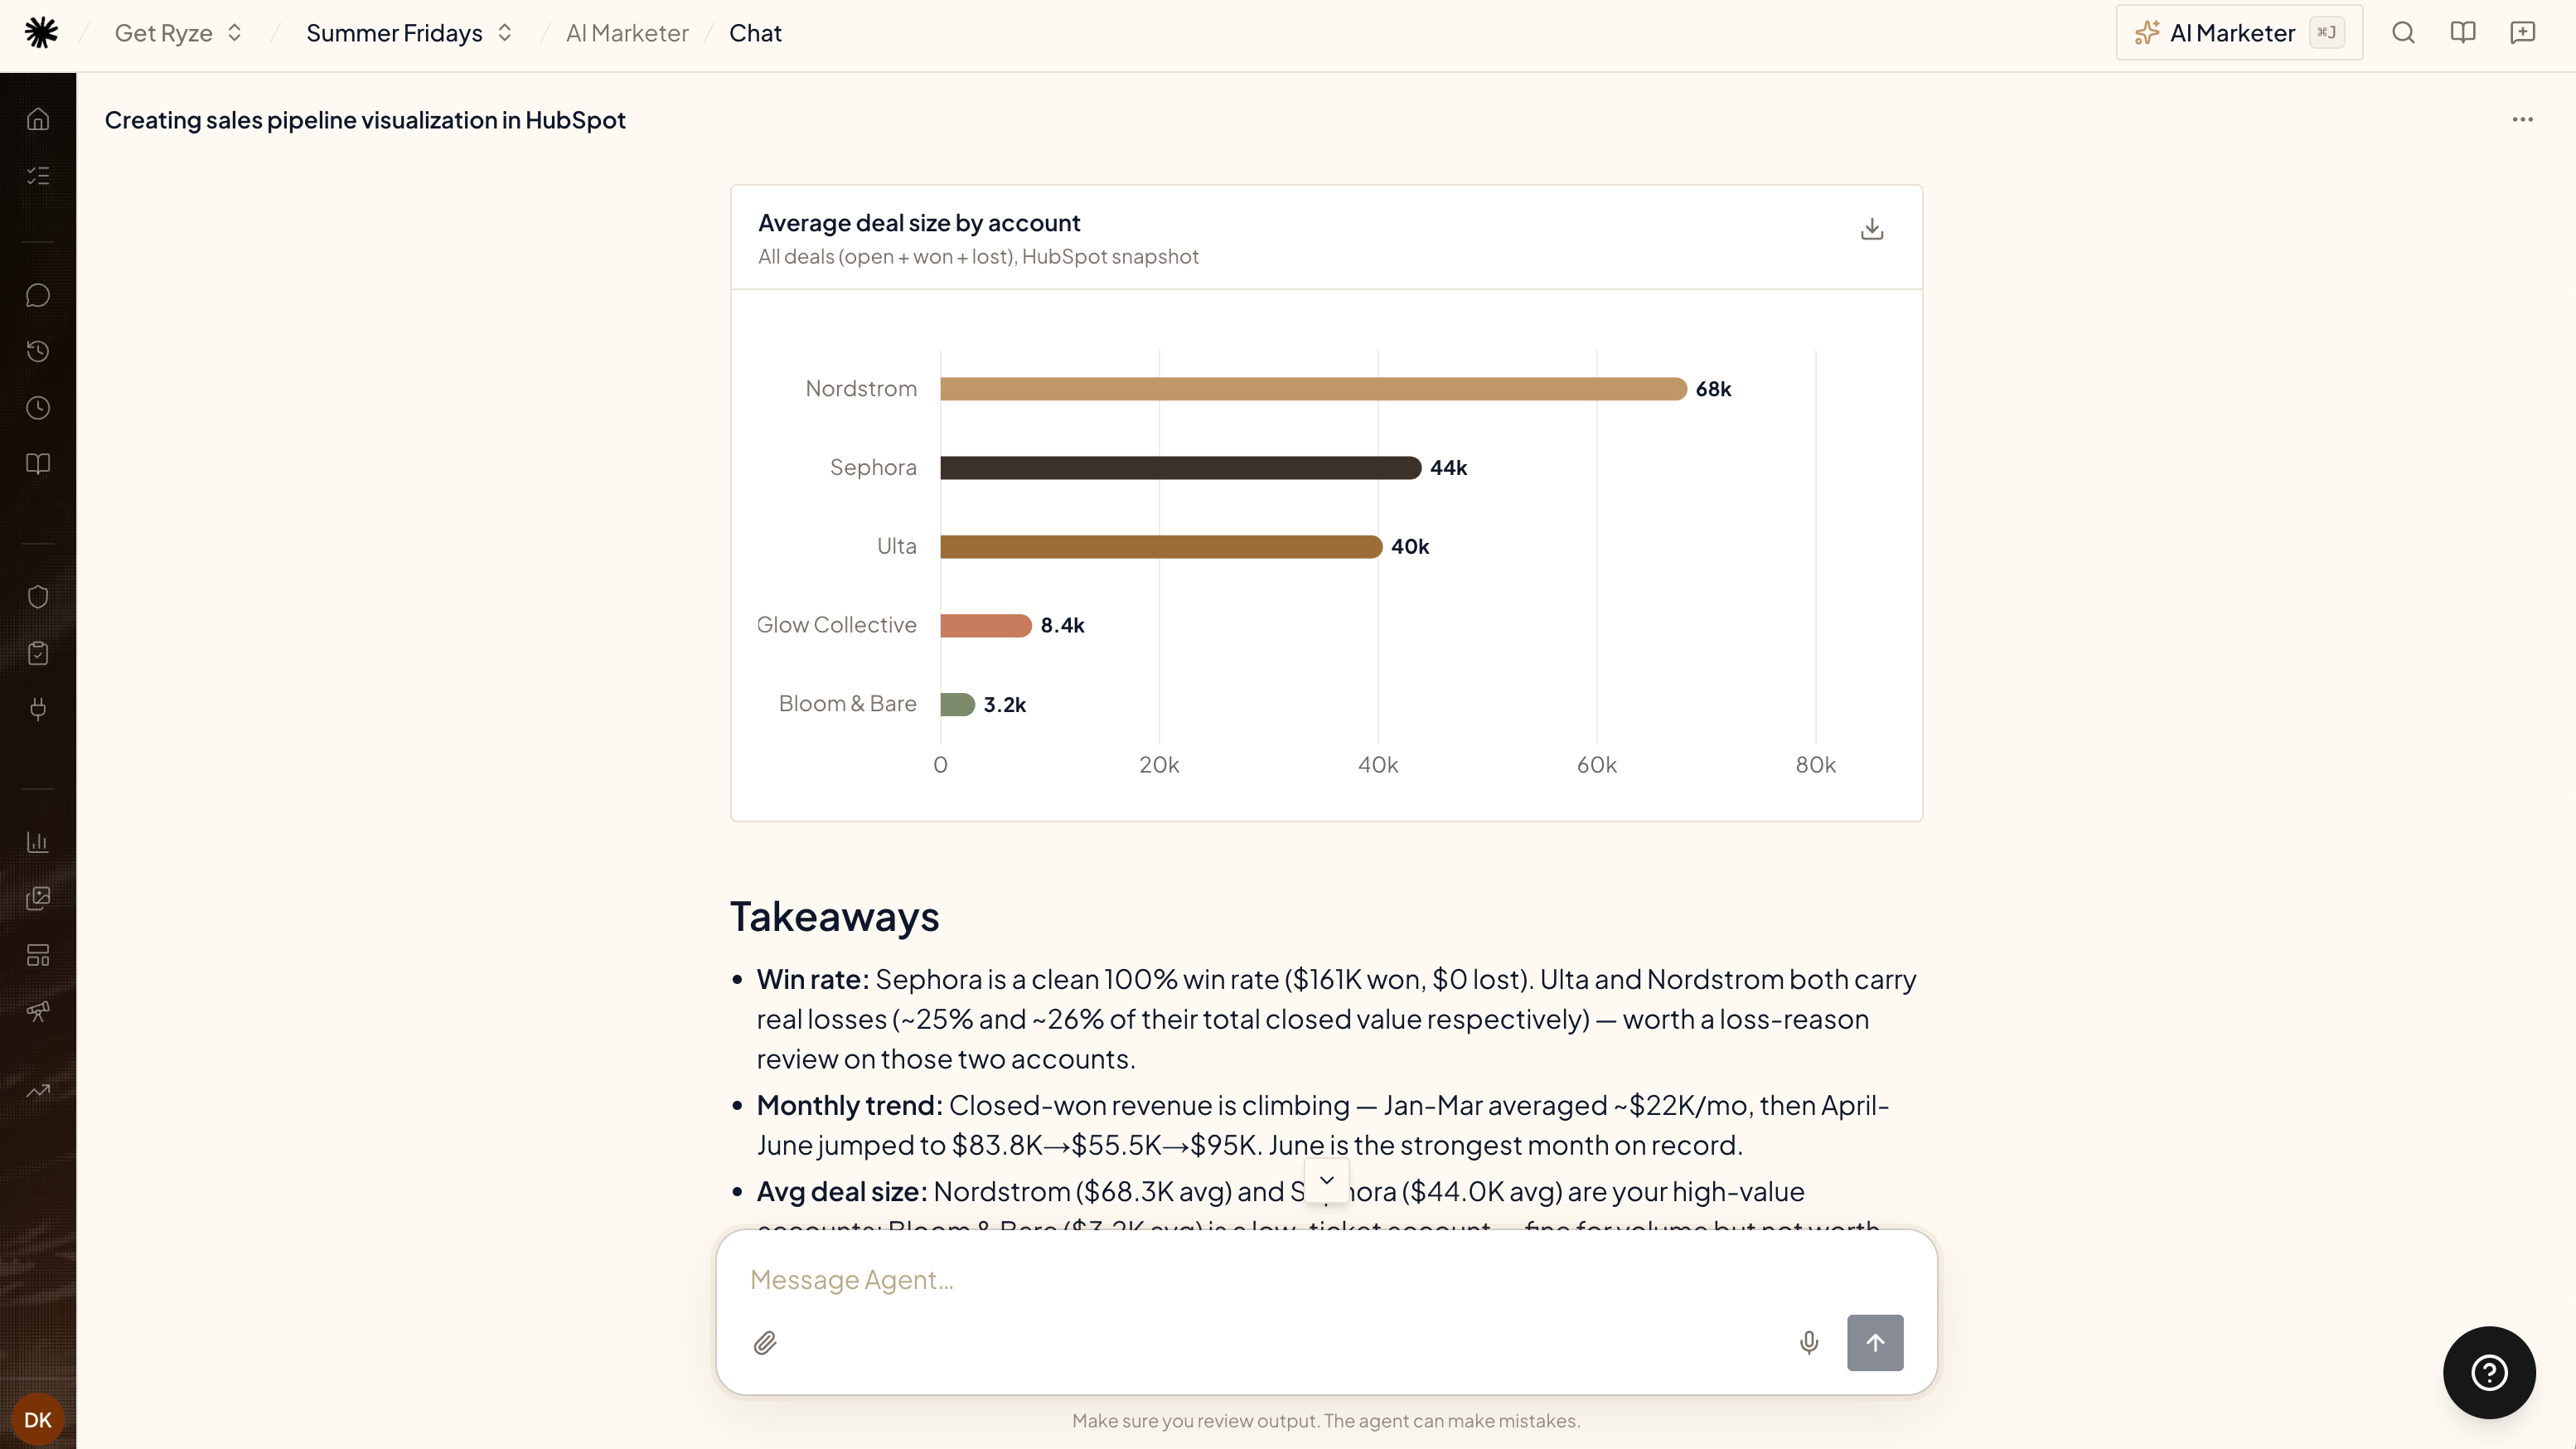Open the help question-mark button
This screenshot has width=2576, height=1449.
(2489, 1373)
